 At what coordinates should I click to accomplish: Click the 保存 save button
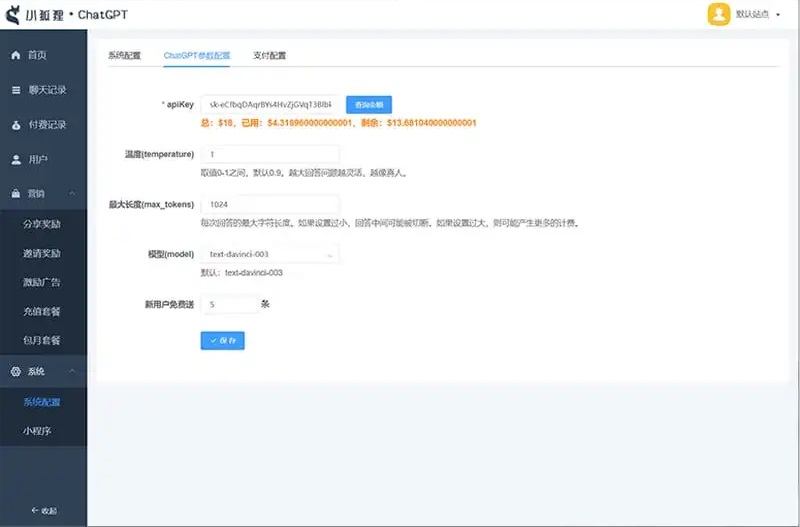(x=222, y=340)
